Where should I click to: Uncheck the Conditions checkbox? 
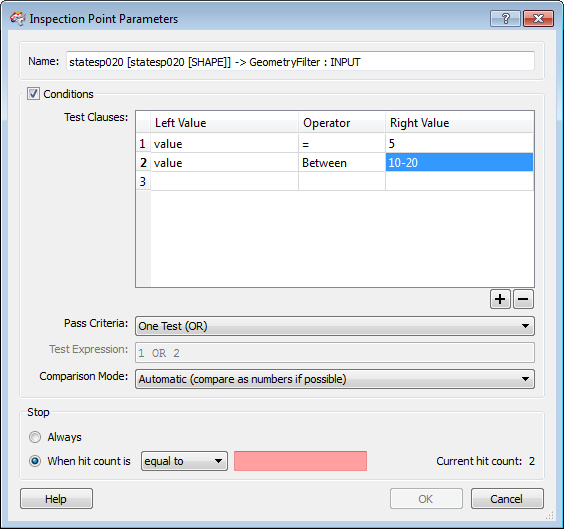pos(33,94)
